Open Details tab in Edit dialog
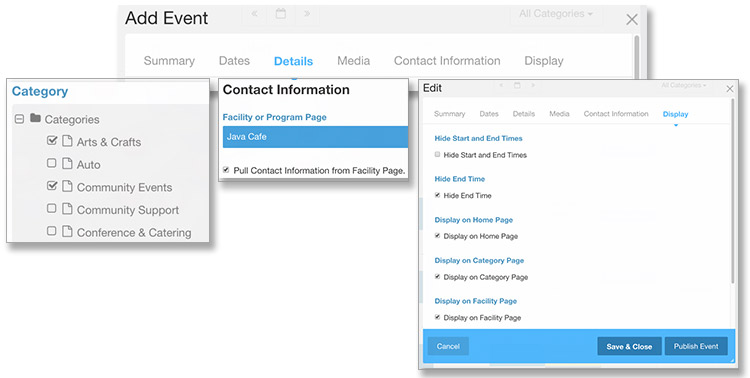The image size is (750, 378). (x=524, y=114)
